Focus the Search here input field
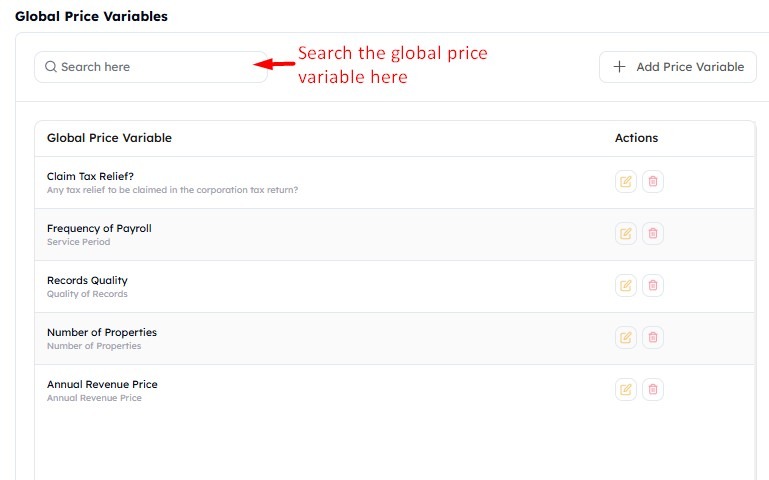769x480 pixels. pos(151,67)
